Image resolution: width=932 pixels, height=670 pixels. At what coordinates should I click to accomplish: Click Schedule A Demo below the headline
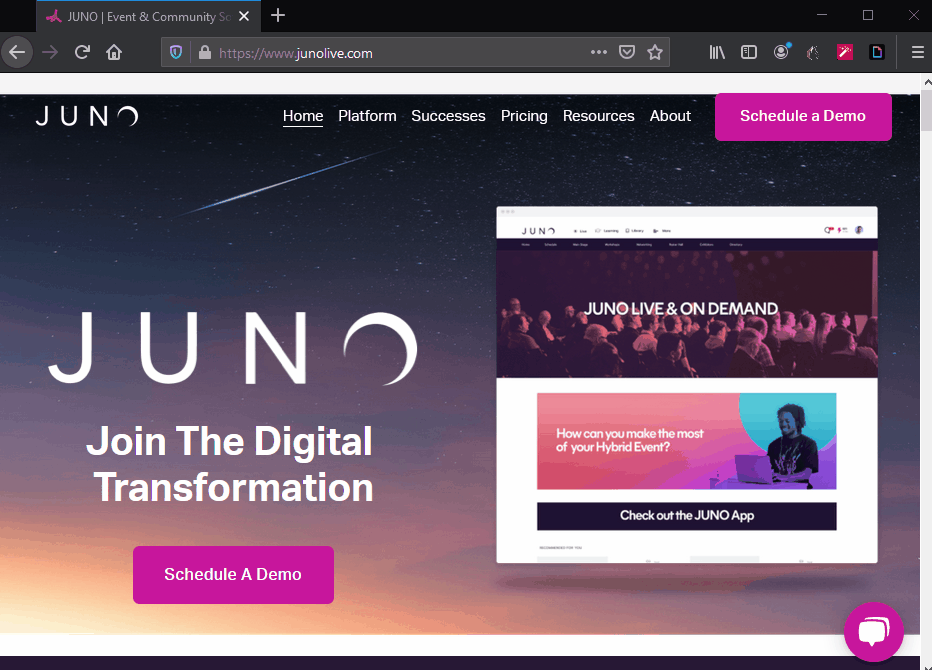[x=233, y=575]
